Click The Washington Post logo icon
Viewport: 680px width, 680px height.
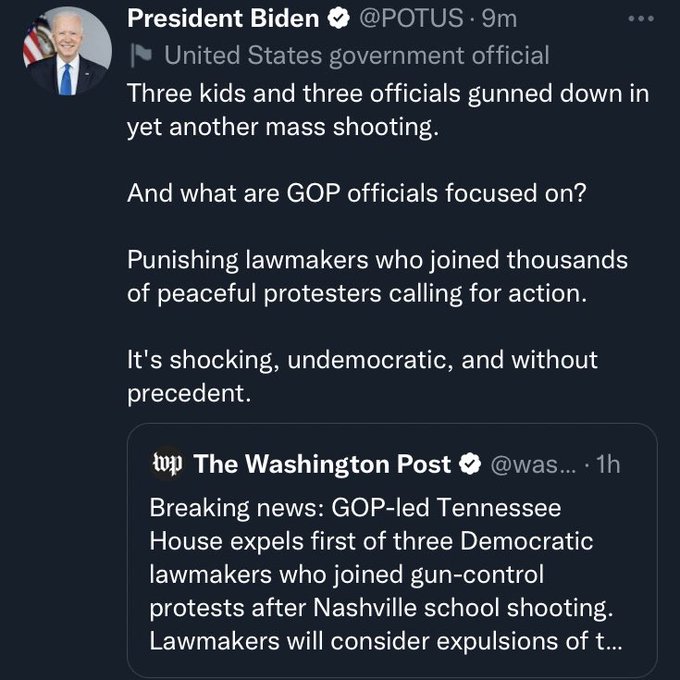(x=165, y=463)
